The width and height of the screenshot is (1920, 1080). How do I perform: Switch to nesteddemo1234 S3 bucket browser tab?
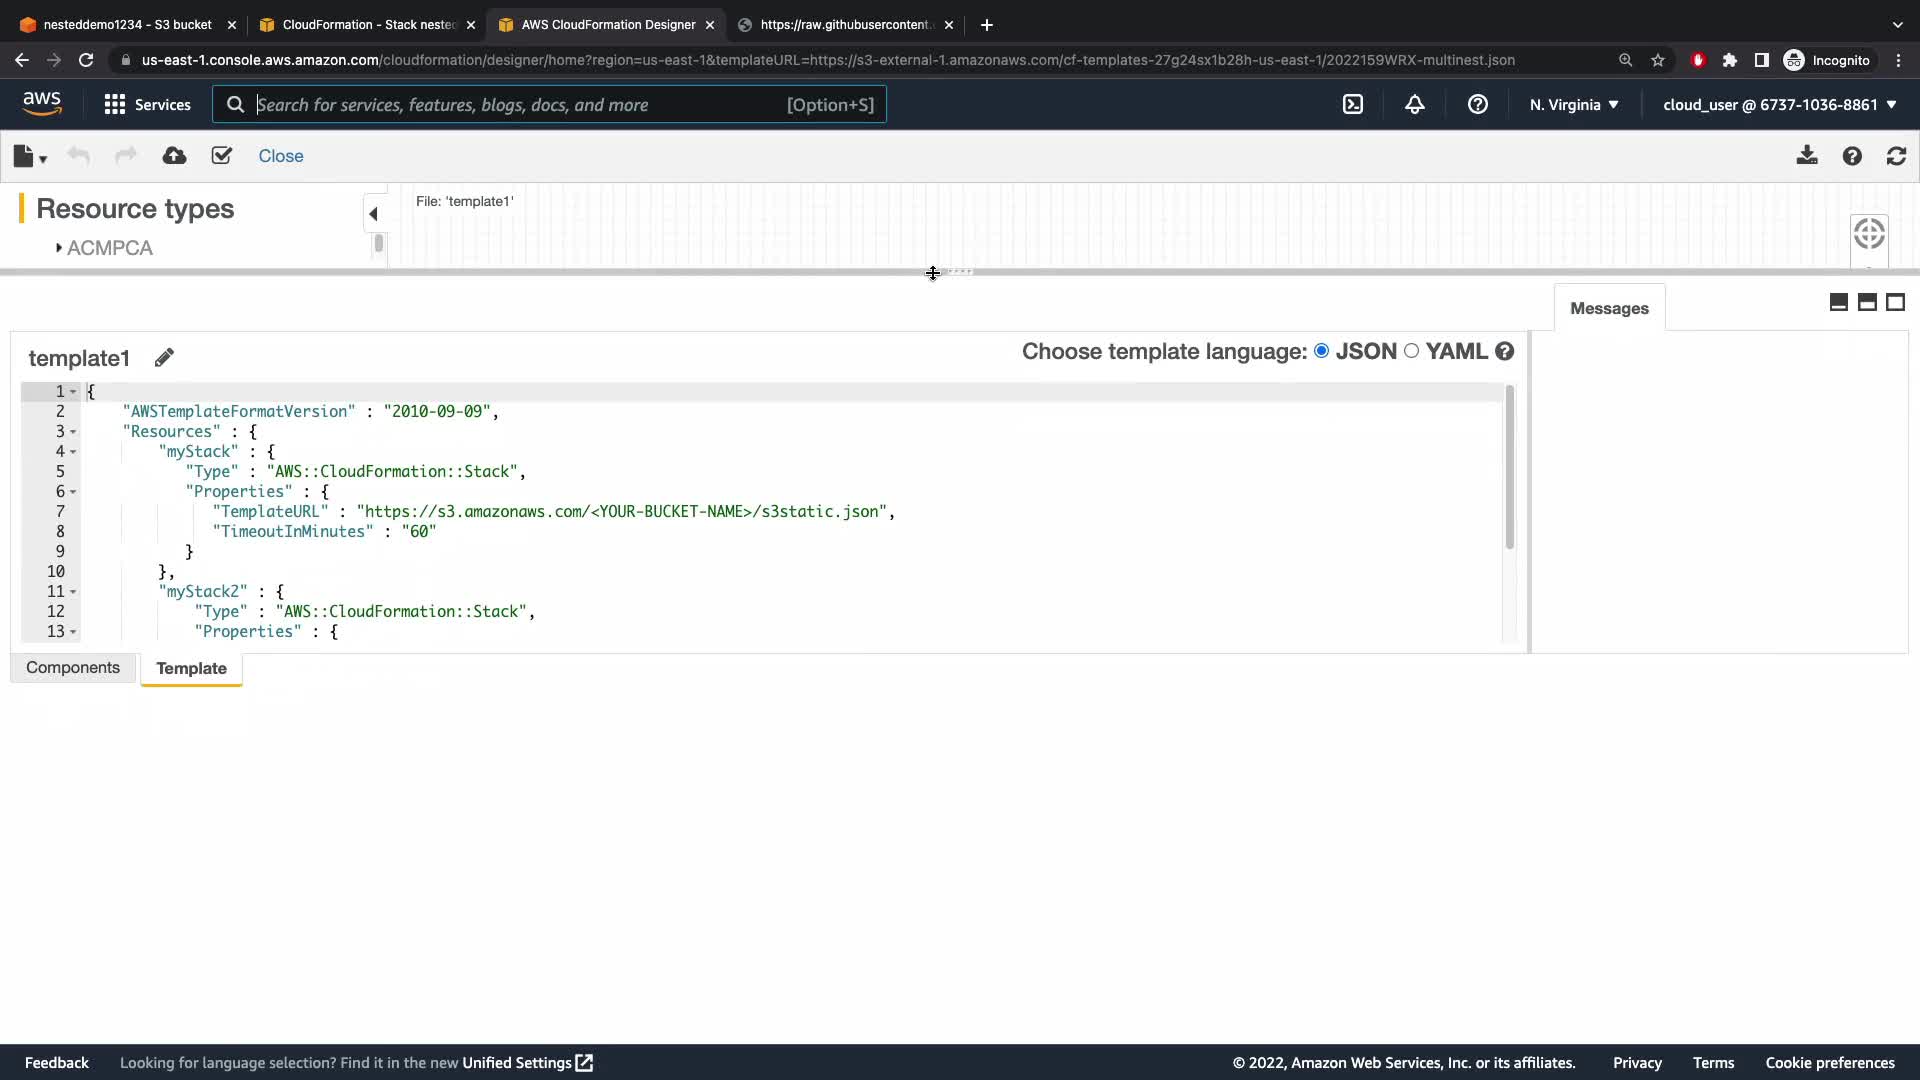tap(127, 24)
